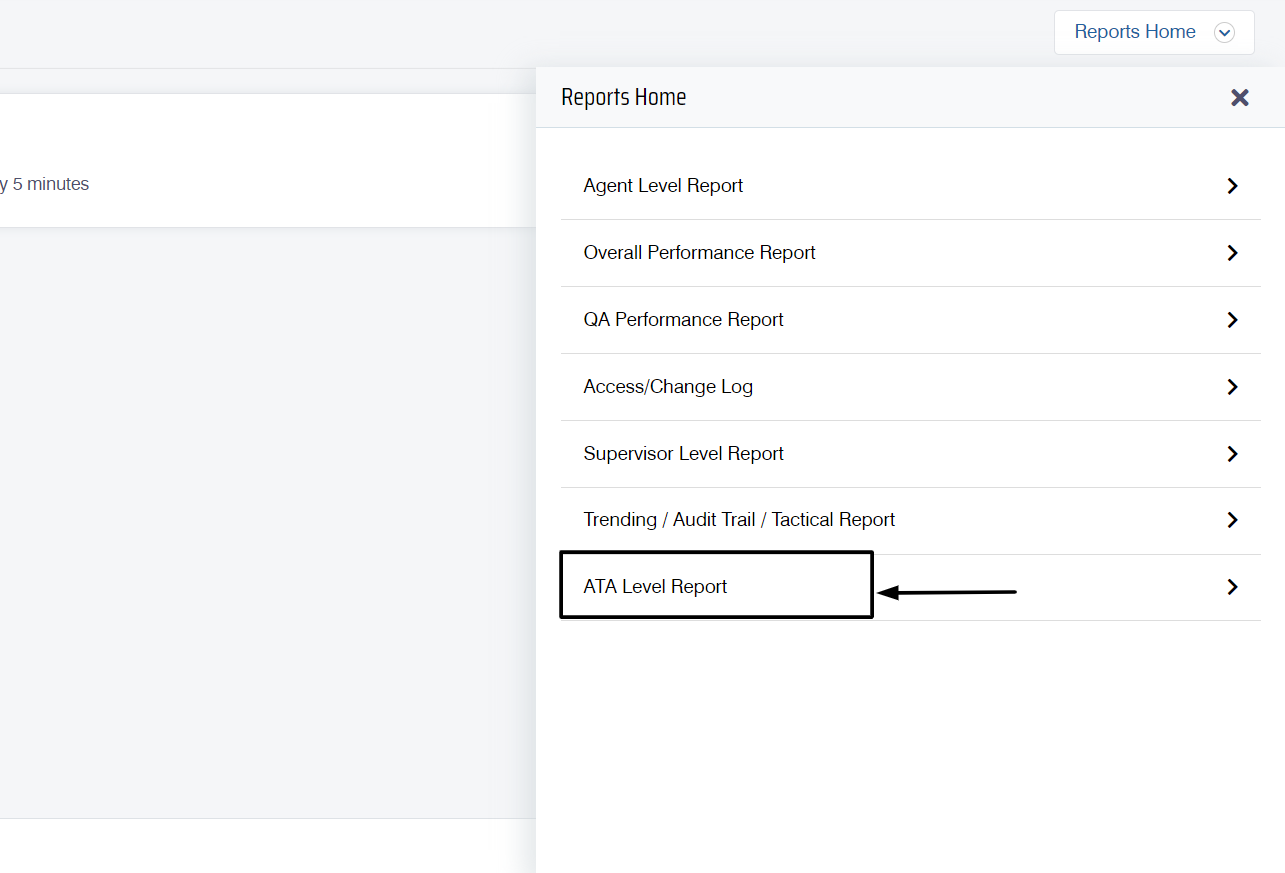
Task: Open the QA Performance Report
Action: click(910, 320)
